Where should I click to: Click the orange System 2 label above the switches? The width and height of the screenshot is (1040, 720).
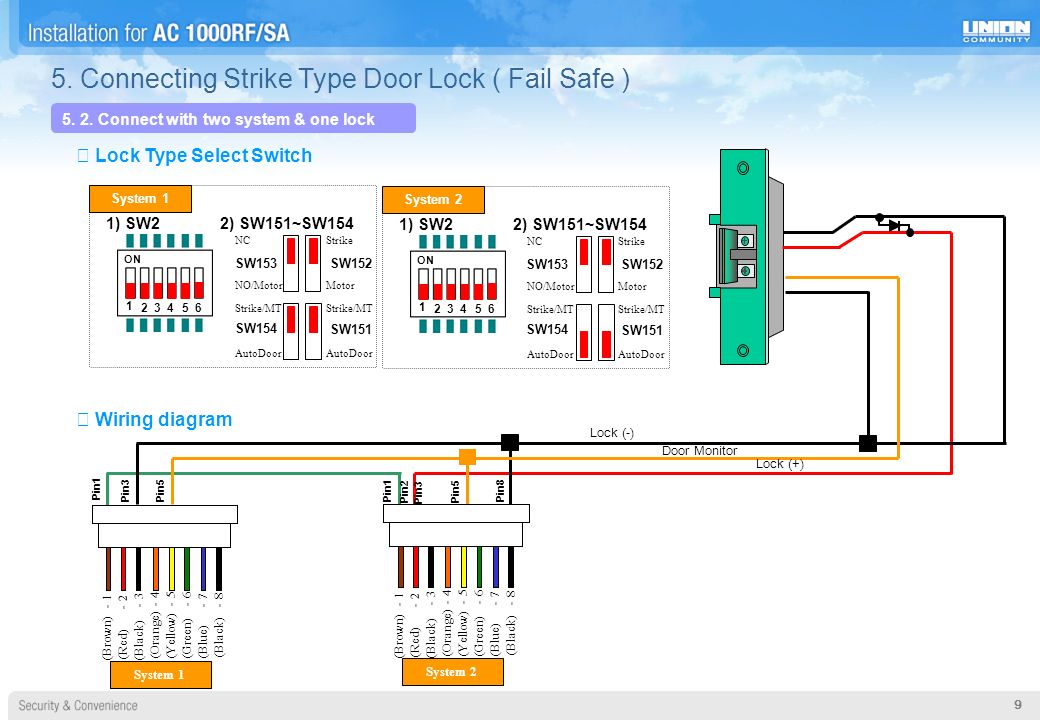pos(433,200)
